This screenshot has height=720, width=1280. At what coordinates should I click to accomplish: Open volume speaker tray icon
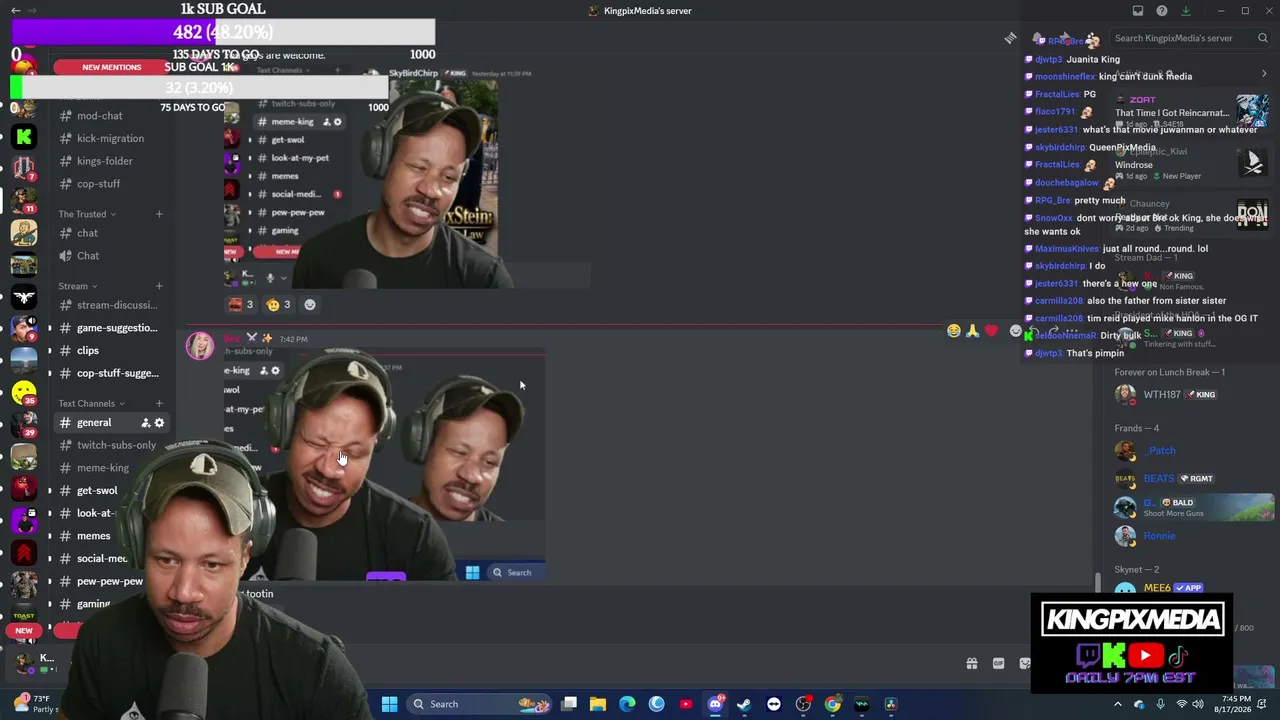coord(1198,704)
